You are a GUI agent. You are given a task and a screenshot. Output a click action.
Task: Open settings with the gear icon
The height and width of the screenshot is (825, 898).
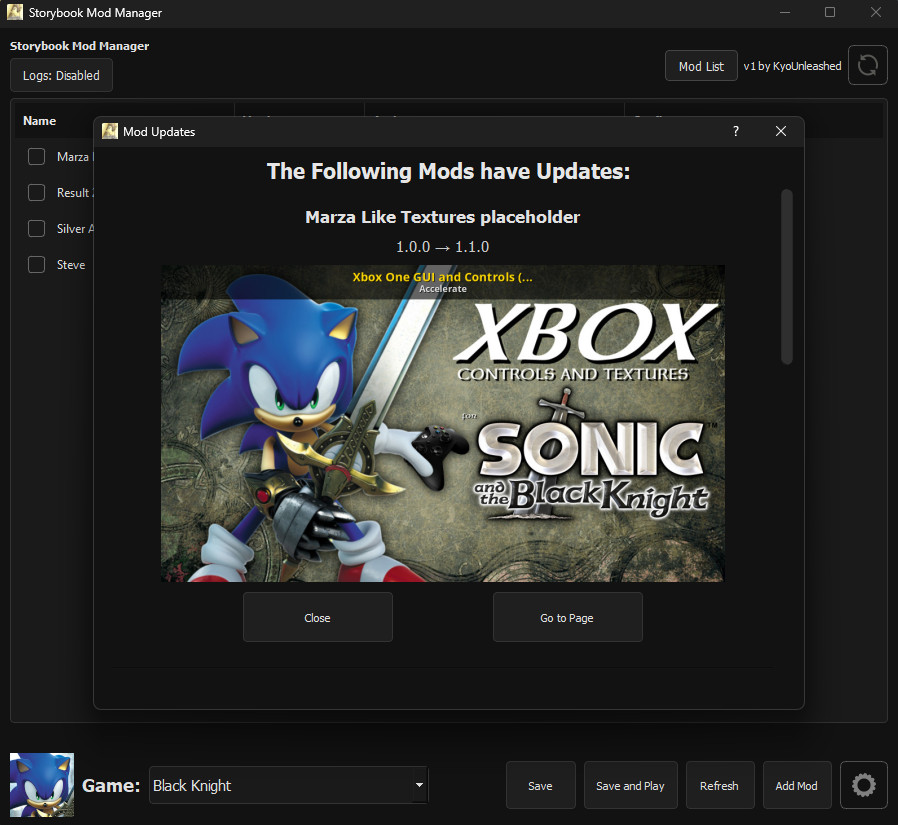864,785
